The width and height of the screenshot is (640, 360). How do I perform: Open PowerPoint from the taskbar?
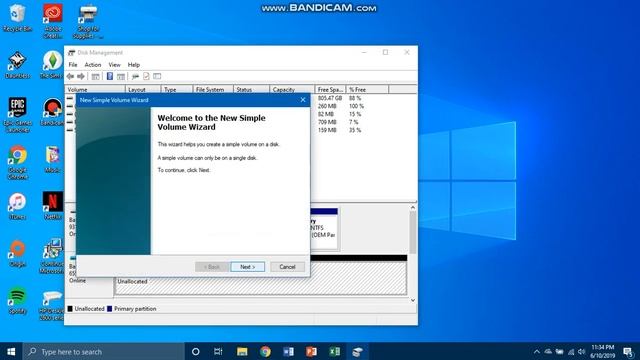[x=311, y=351]
